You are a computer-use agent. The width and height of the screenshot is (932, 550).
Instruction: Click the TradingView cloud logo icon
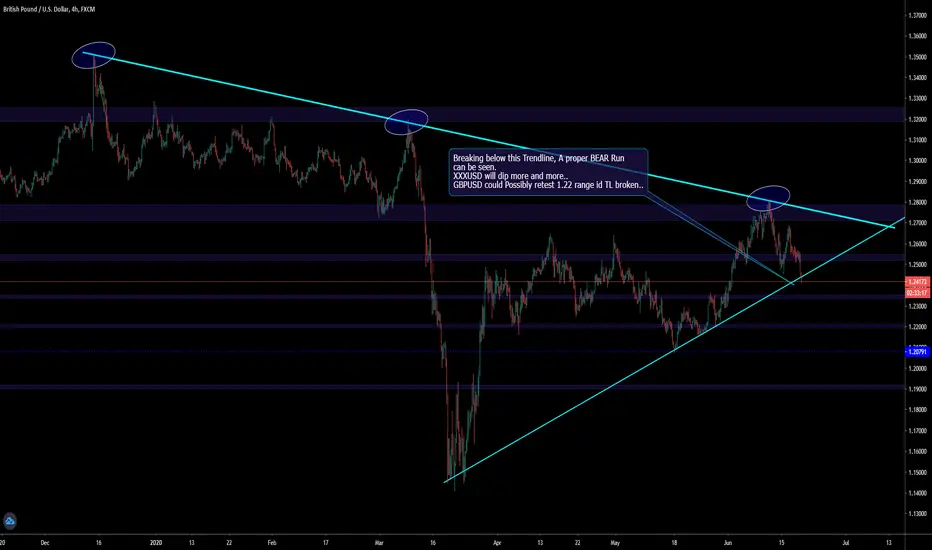click(9, 521)
